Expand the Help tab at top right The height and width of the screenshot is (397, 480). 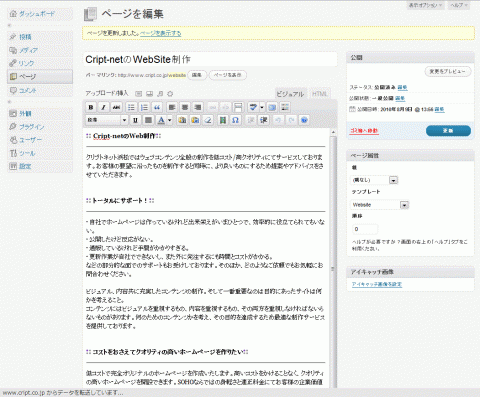[459, 5]
